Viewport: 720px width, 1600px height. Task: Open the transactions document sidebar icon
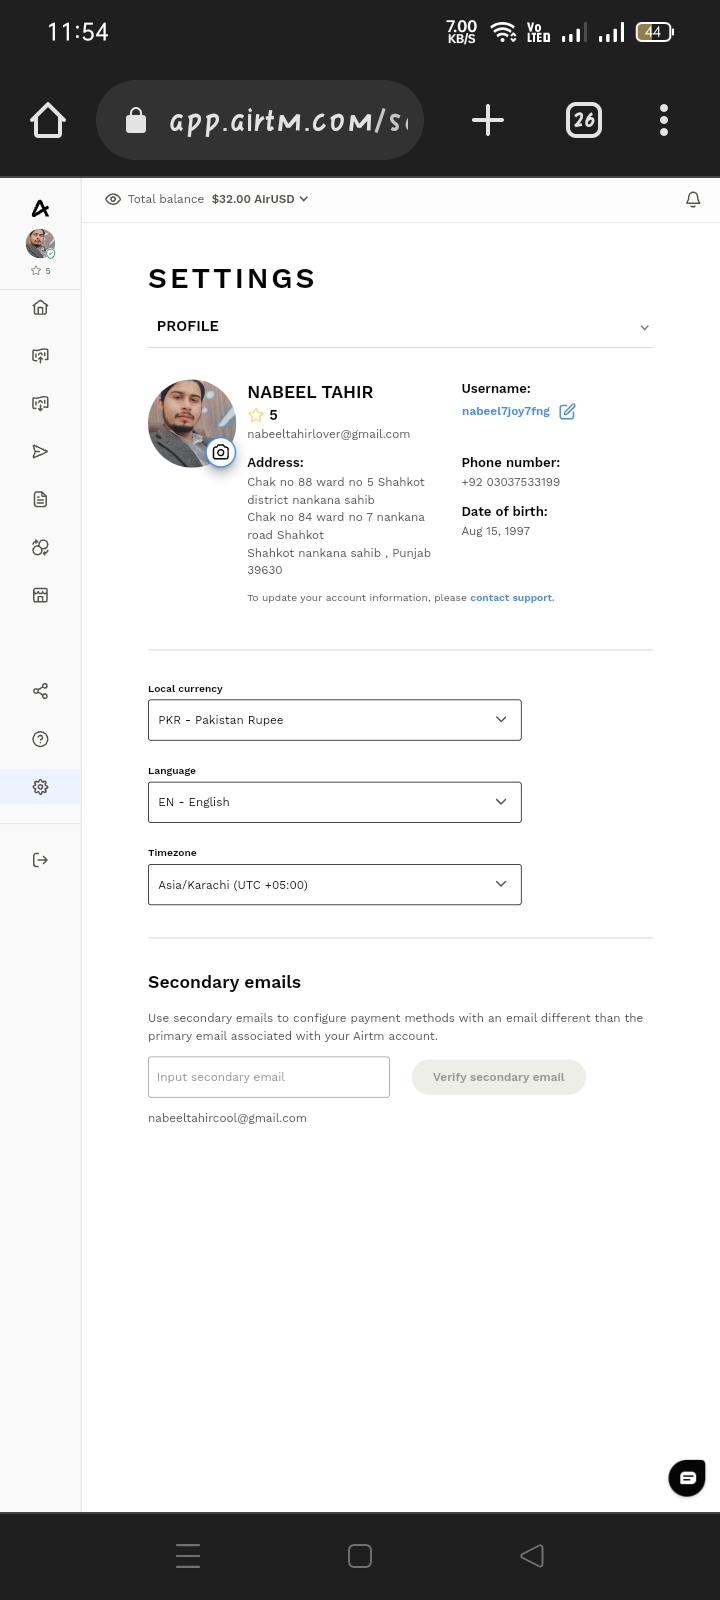point(40,499)
